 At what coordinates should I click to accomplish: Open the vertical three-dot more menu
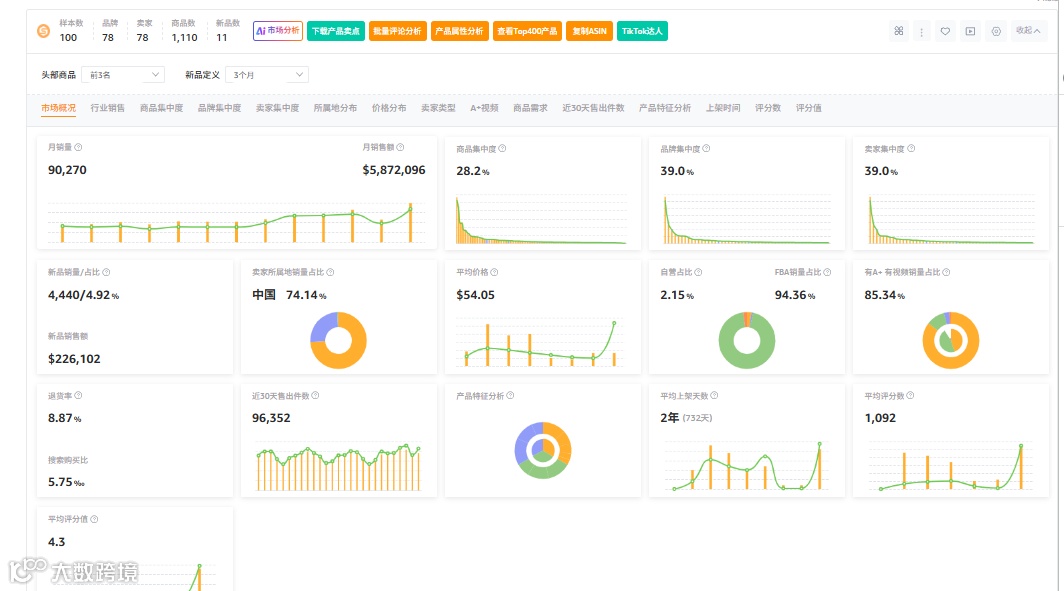tap(922, 31)
